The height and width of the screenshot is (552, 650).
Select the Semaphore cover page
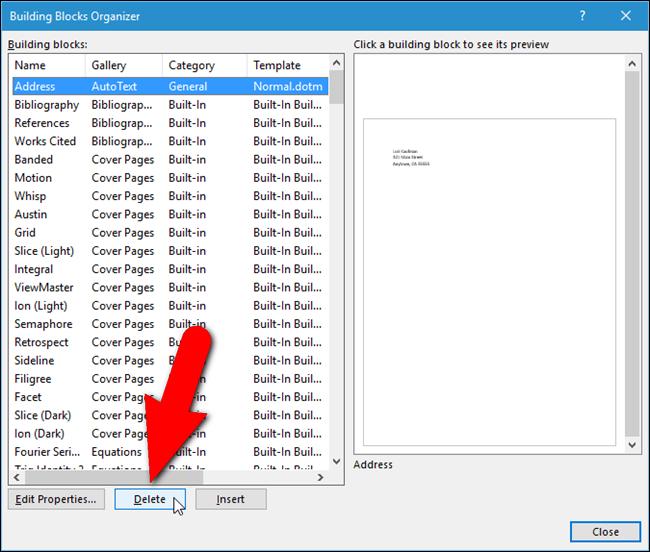tap(170, 323)
